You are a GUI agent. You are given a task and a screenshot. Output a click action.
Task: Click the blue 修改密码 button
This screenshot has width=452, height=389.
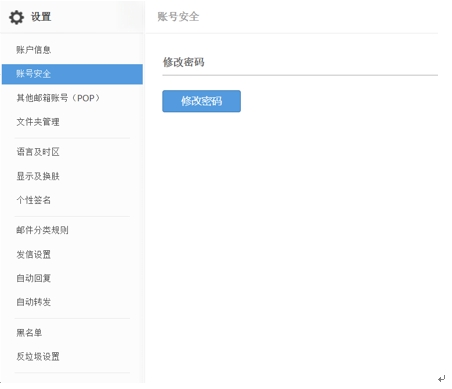click(x=201, y=101)
